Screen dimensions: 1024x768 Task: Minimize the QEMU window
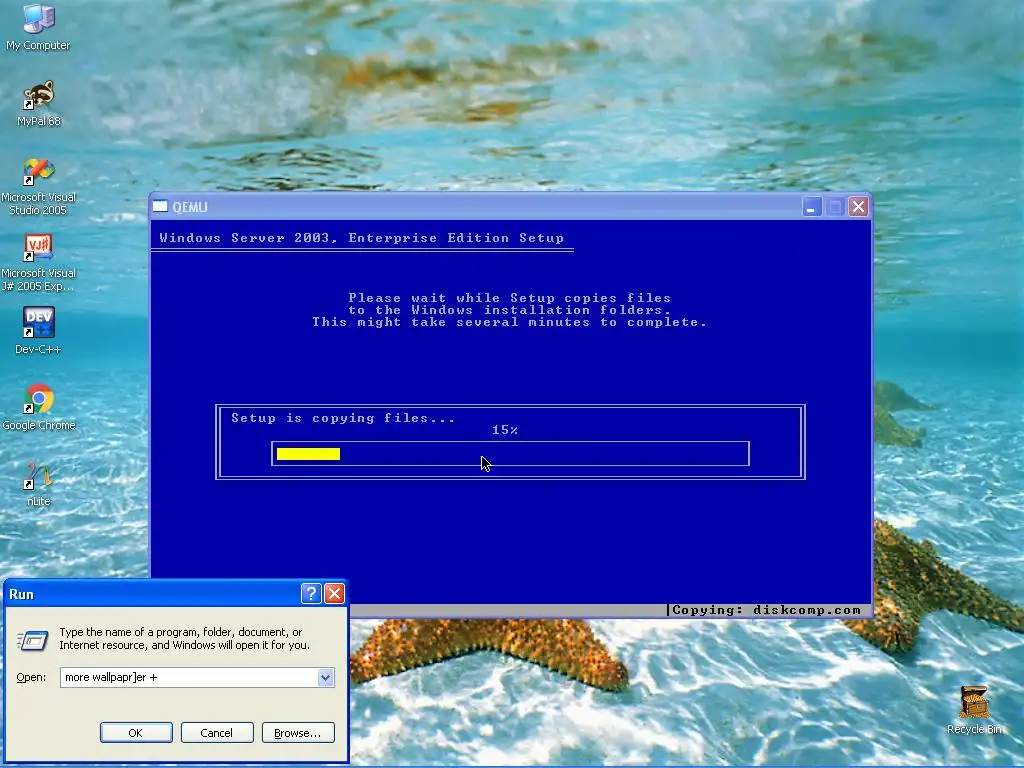[811, 207]
